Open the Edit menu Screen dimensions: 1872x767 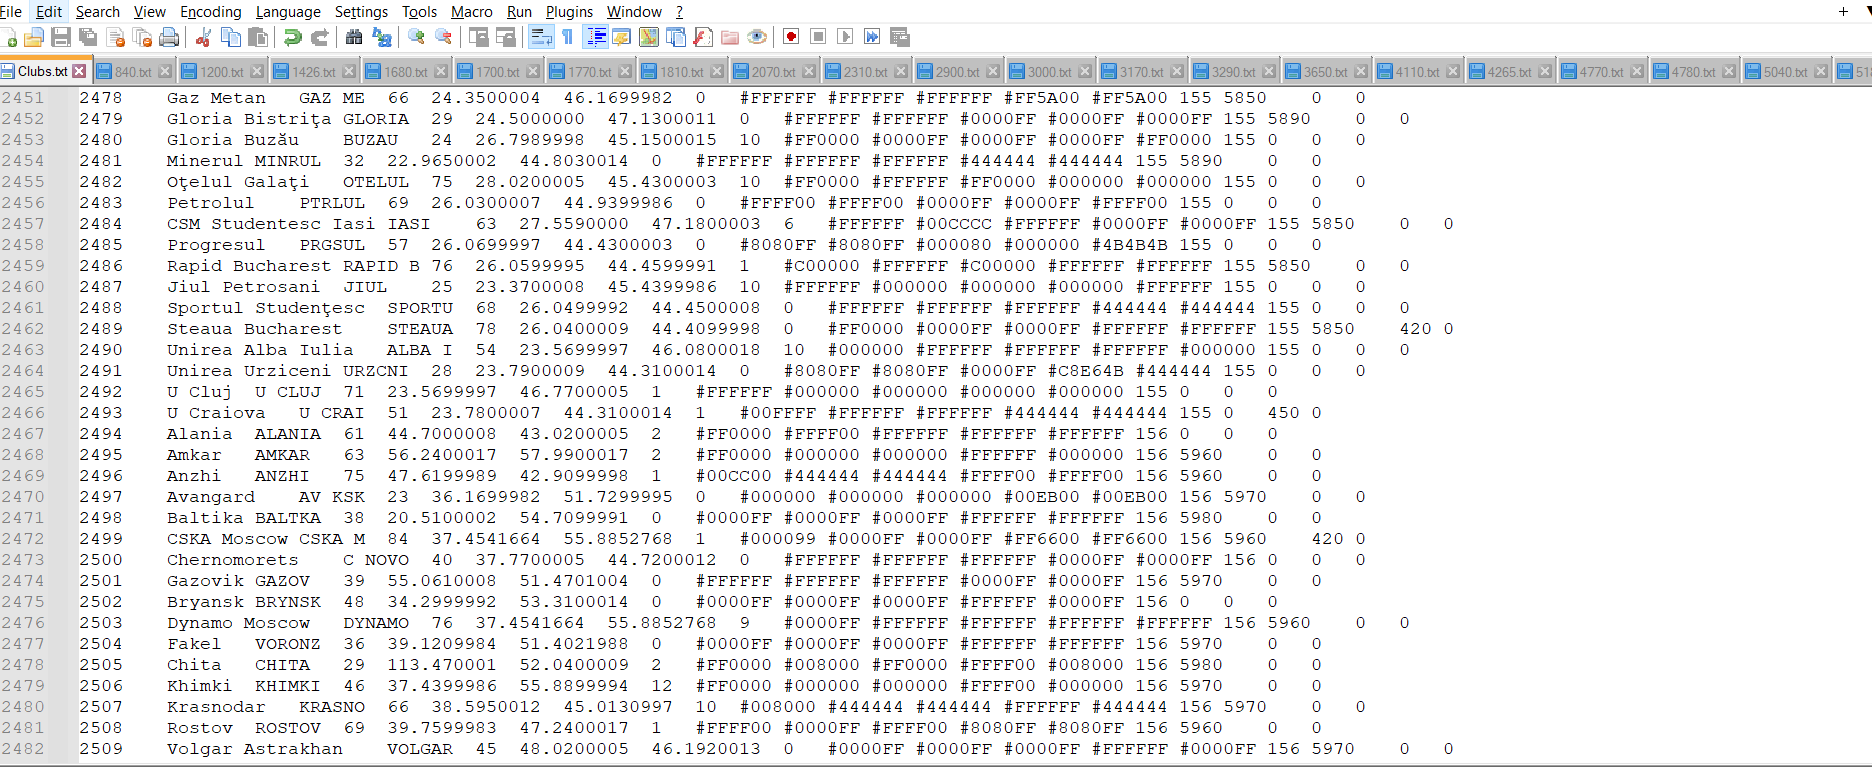coord(49,12)
